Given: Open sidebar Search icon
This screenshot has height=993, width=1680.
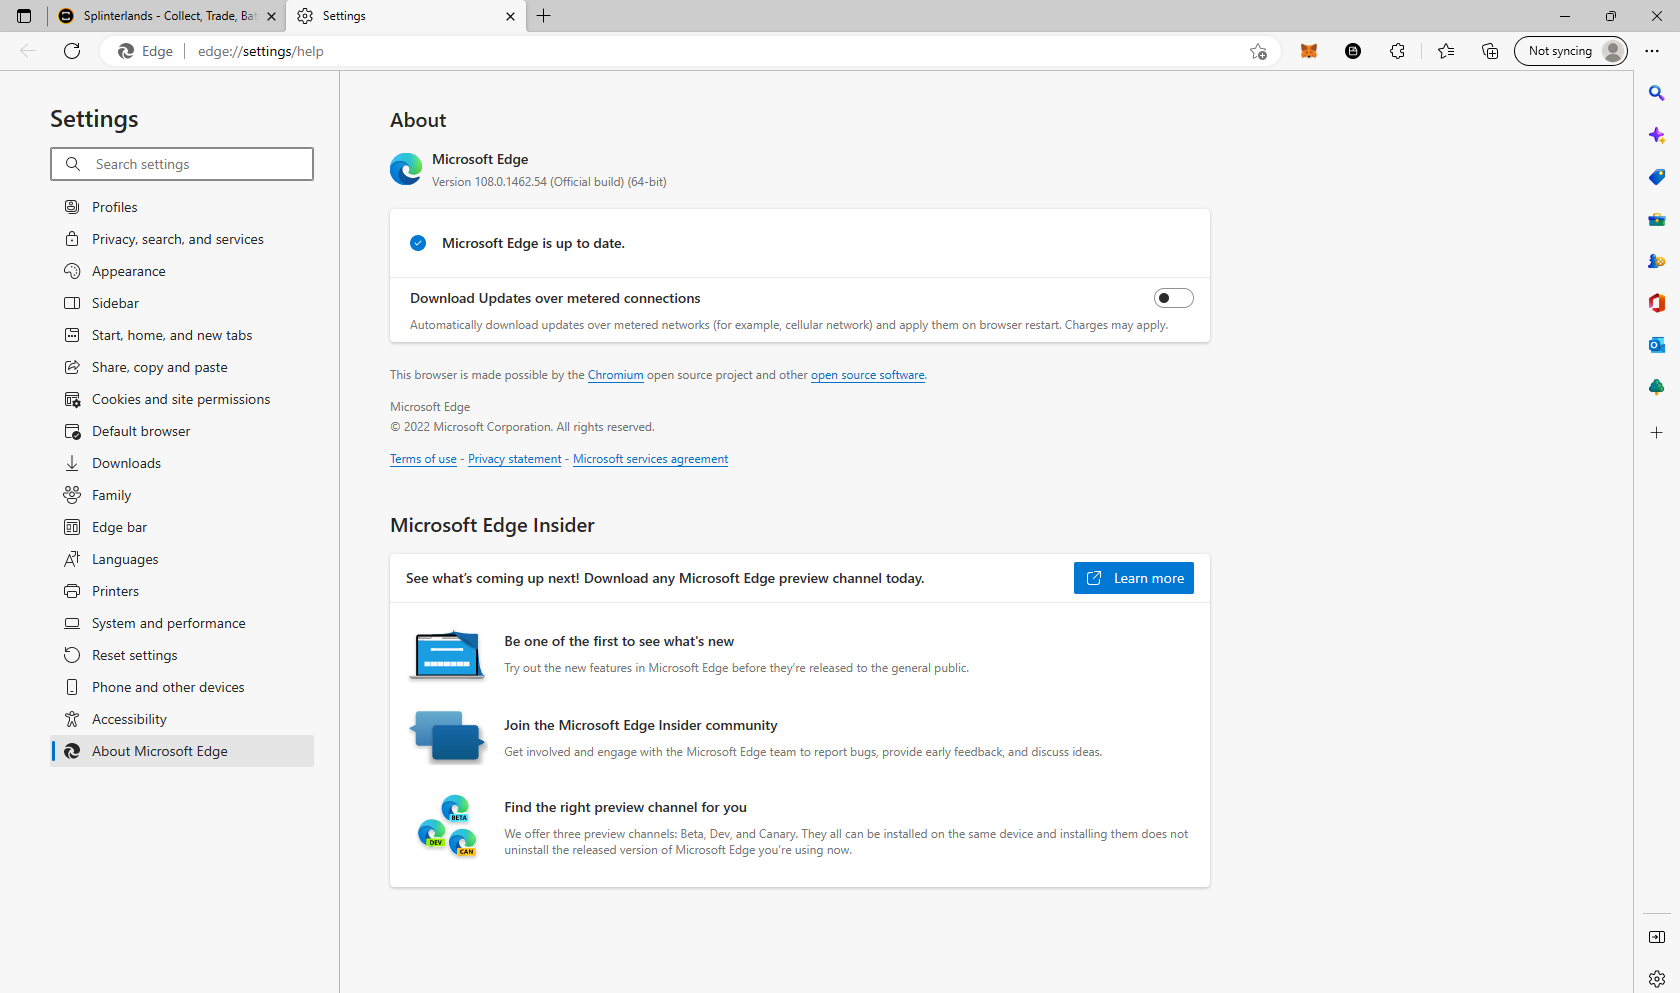Looking at the screenshot, I should pyautogui.click(x=1657, y=93).
